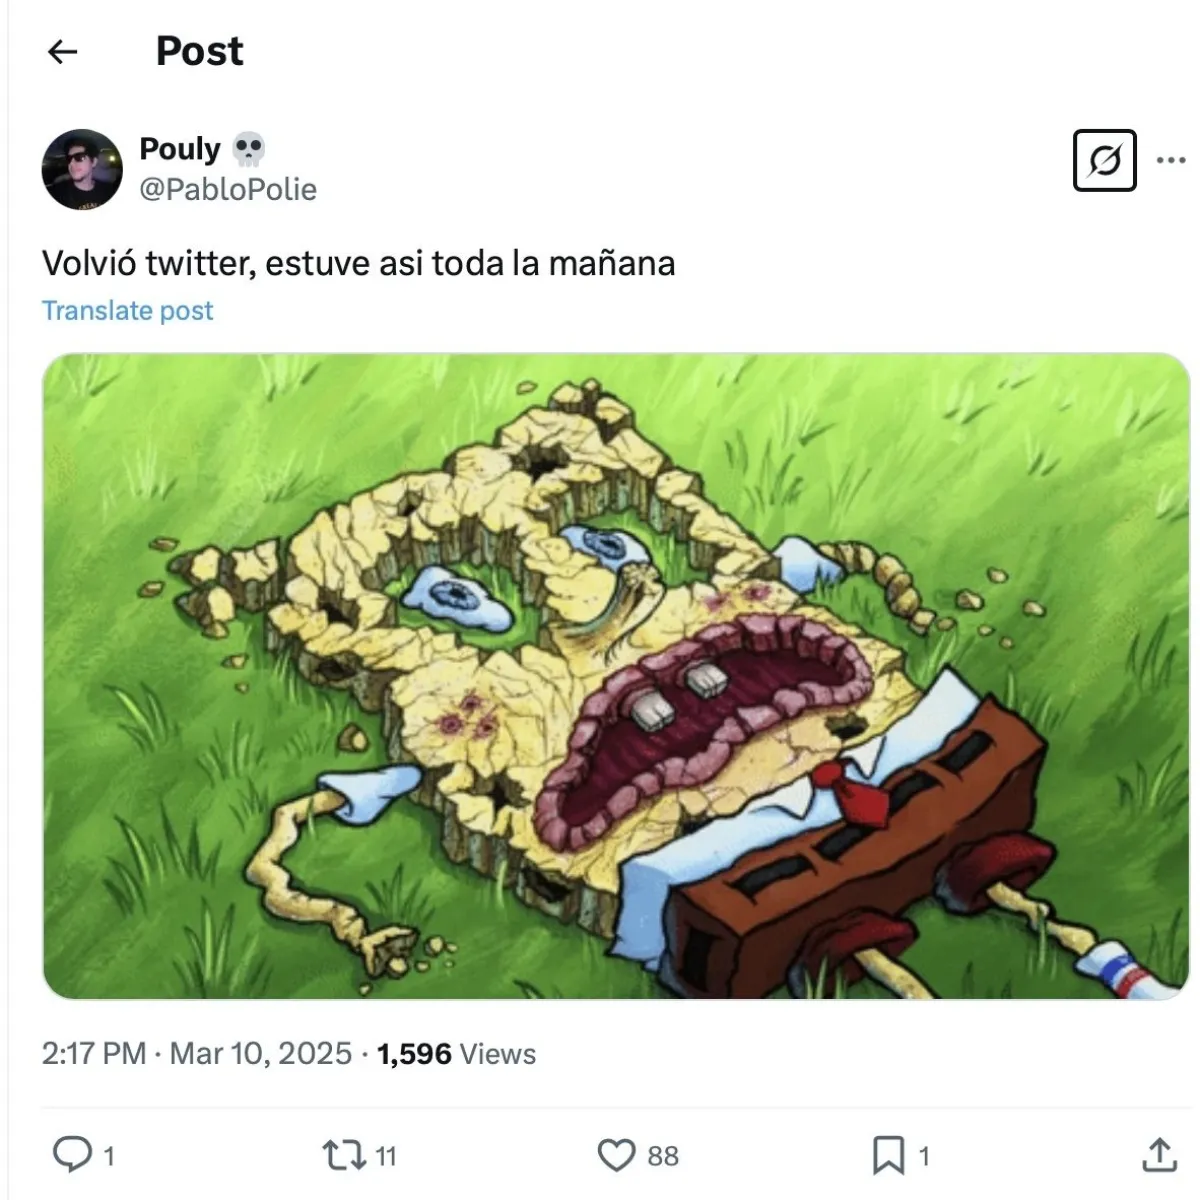
Task: Click the 2:17 PM Mar 10 timestamp
Action: (196, 1053)
